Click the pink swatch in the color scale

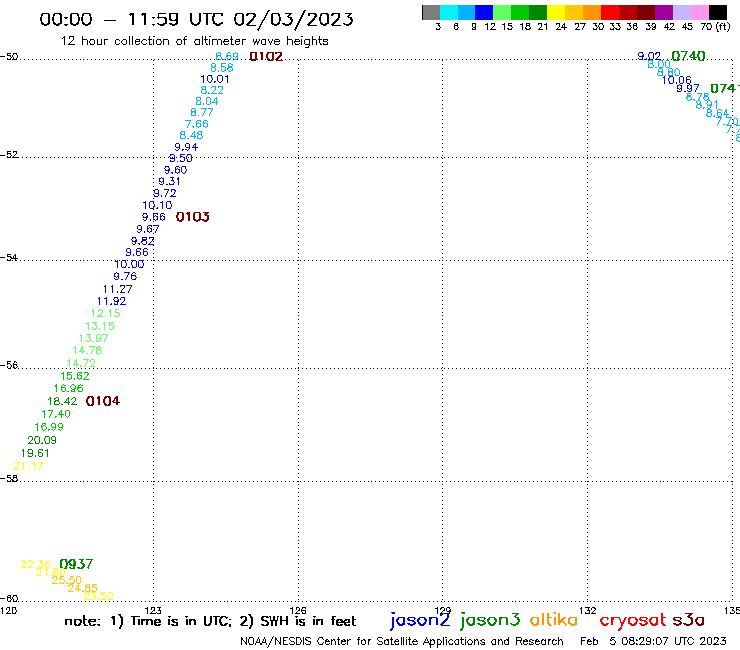(699, 12)
